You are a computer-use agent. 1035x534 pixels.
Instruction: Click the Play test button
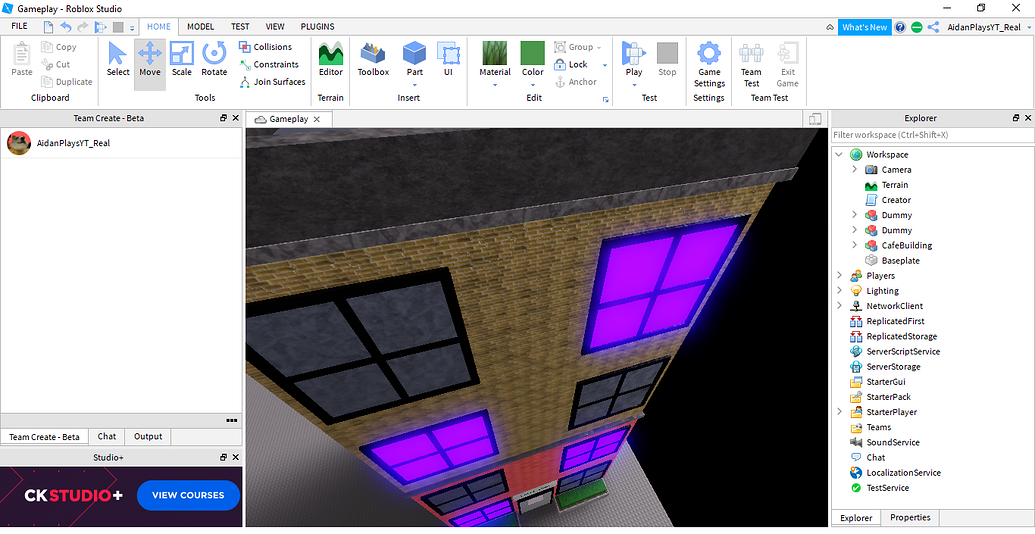tap(634, 59)
